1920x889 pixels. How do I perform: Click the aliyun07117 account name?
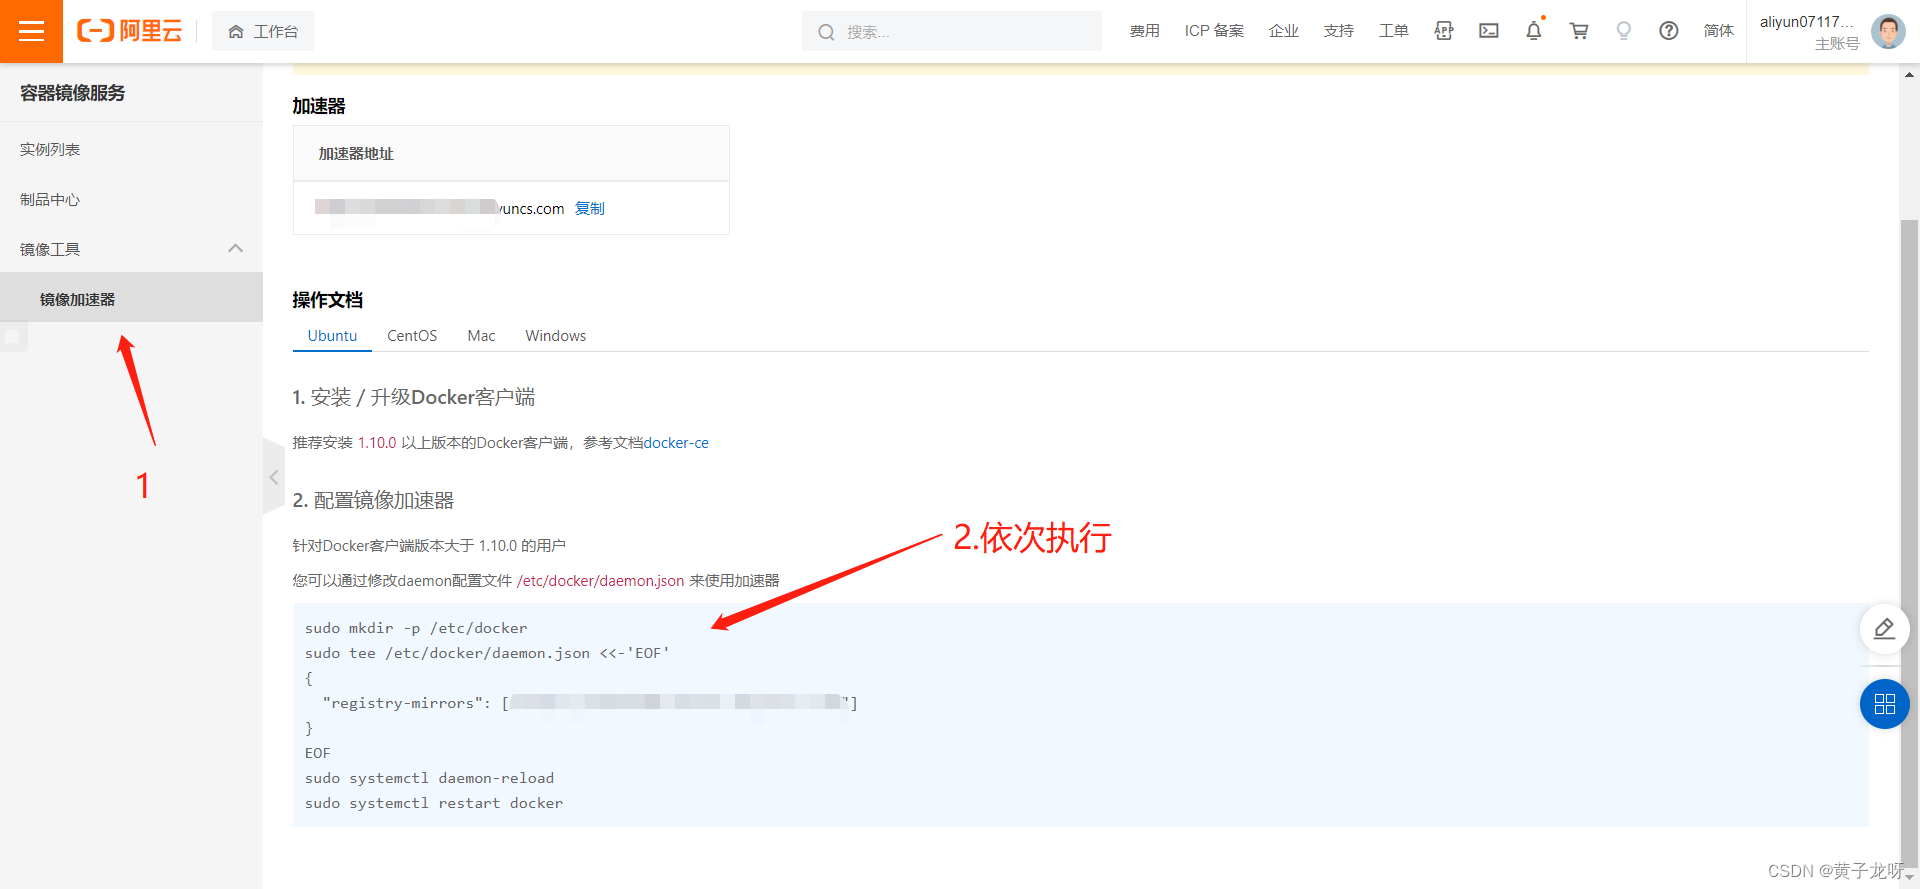pyautogui.click(x=1806, y=22)
